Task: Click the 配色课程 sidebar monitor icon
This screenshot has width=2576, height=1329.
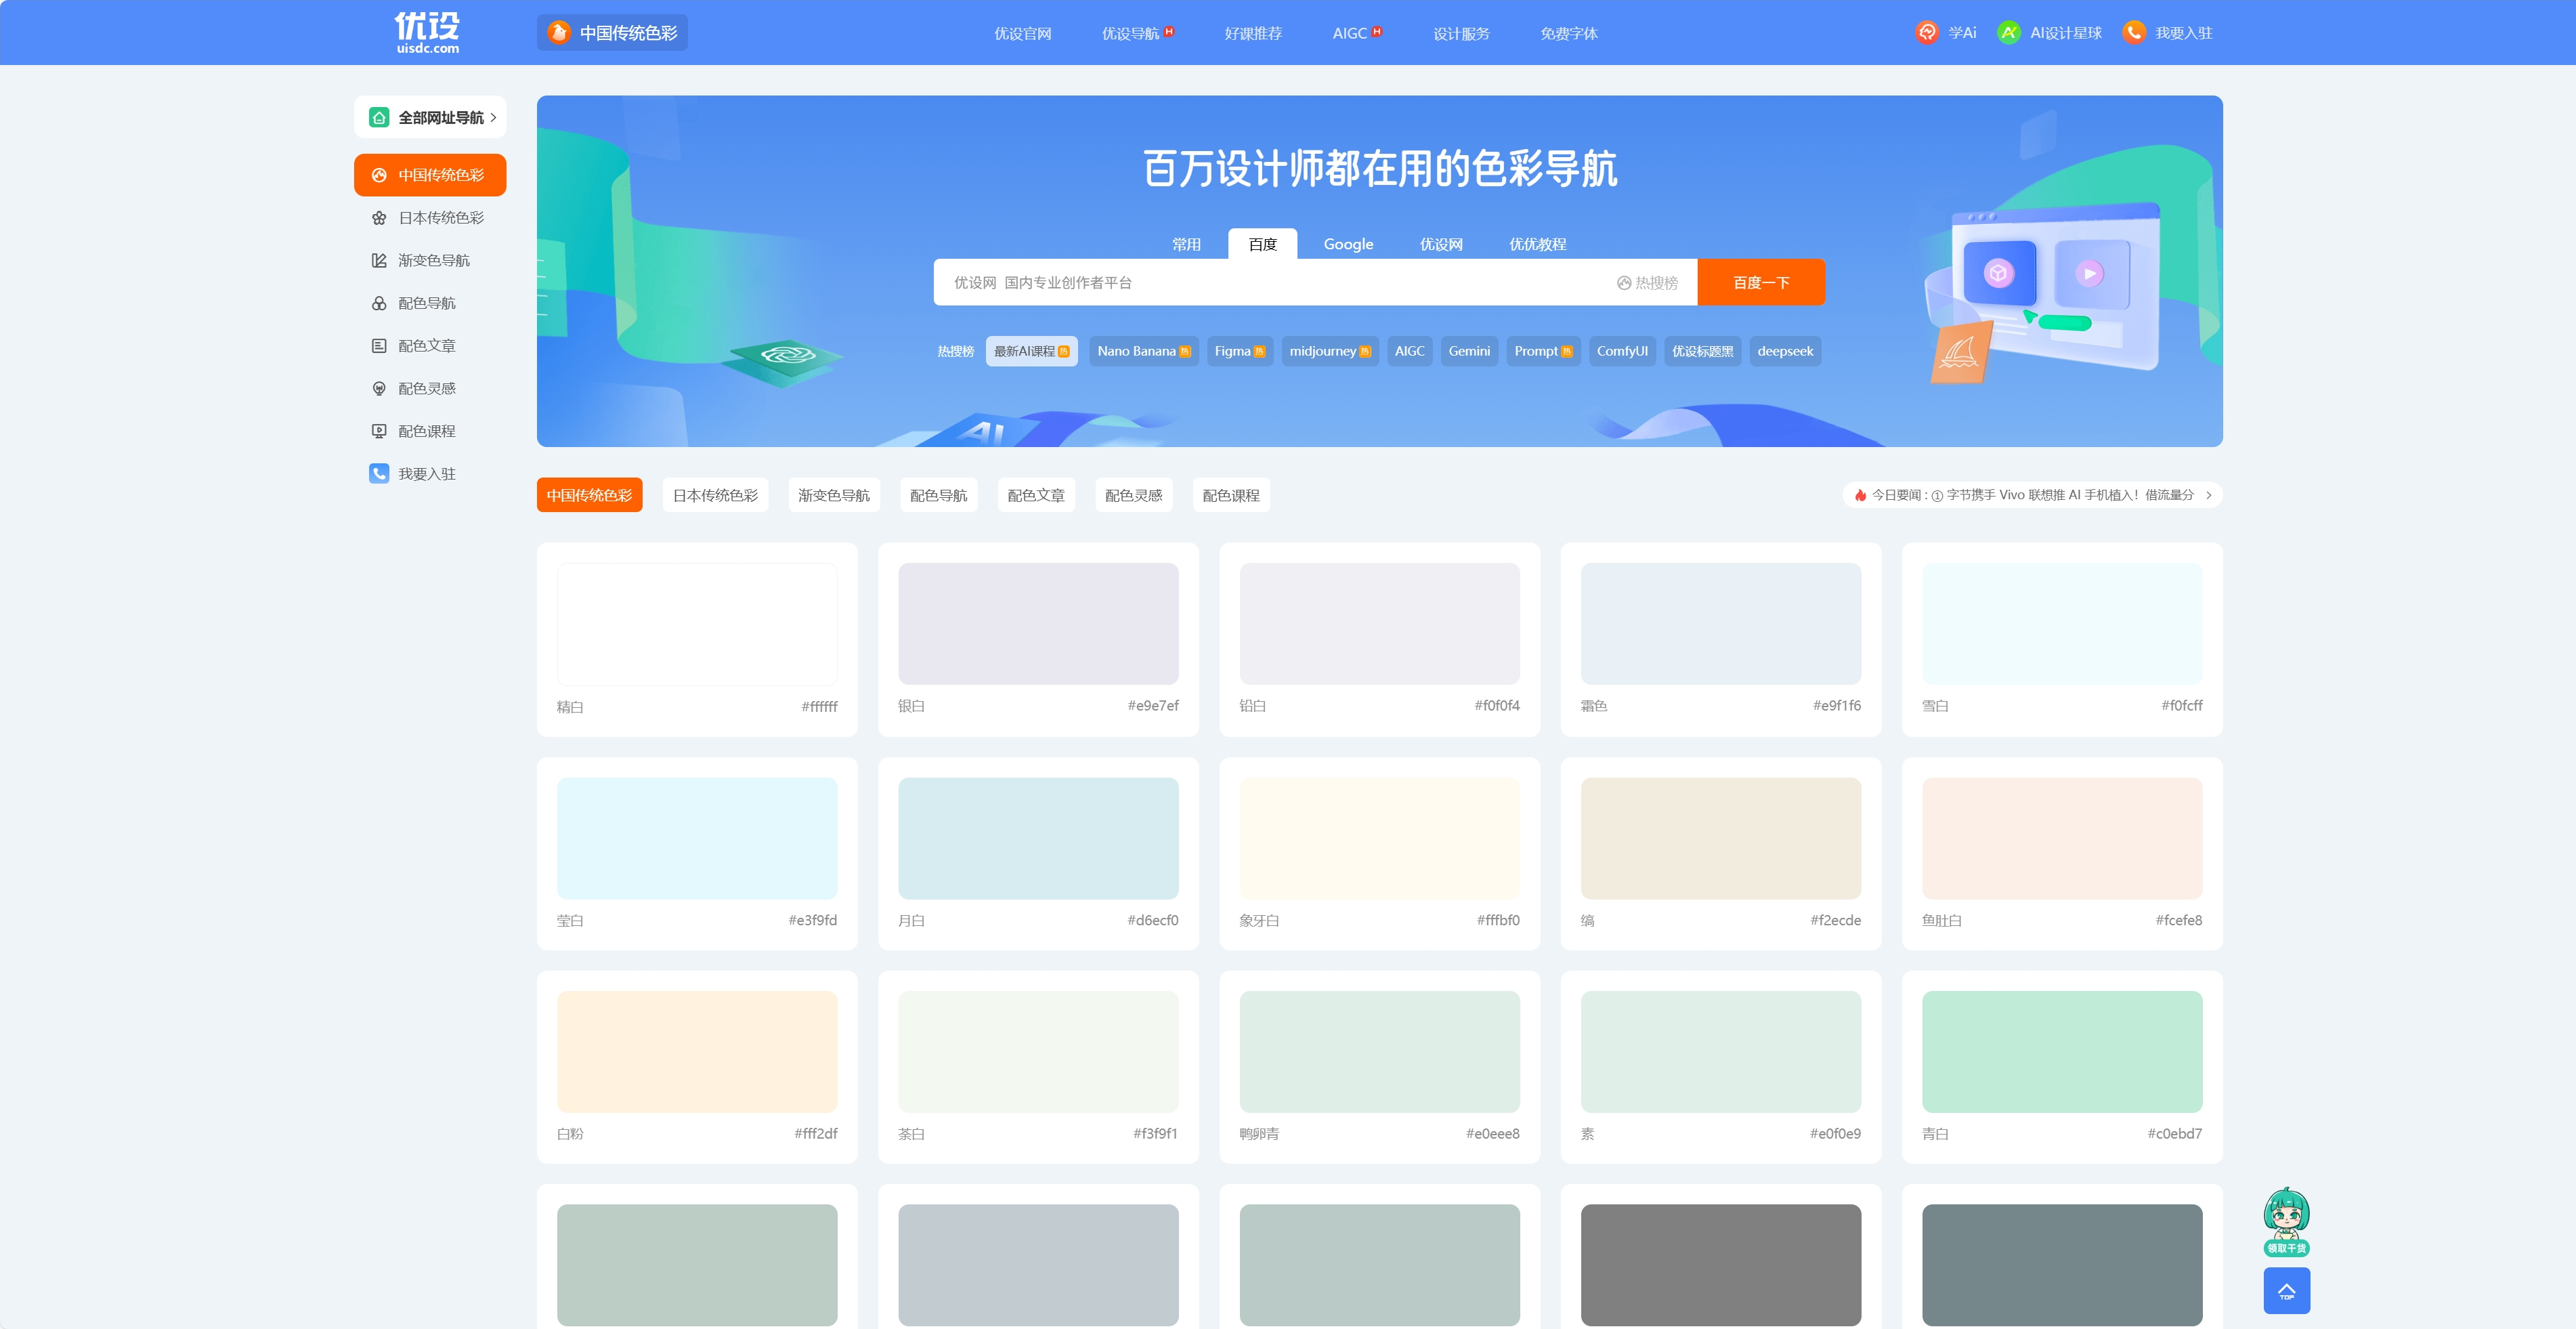Action: point(379,431)
